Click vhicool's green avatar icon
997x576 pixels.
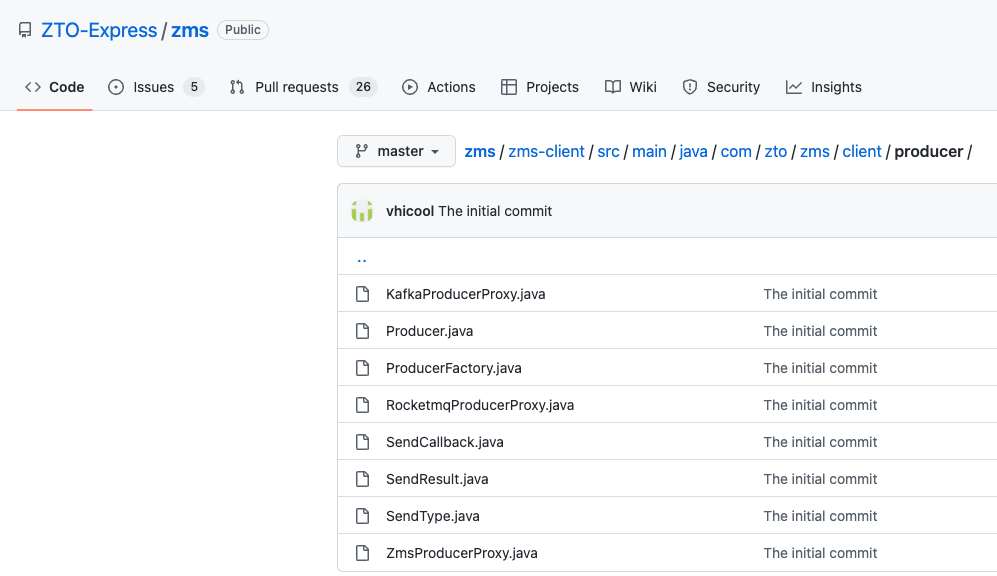coord(361,211)
